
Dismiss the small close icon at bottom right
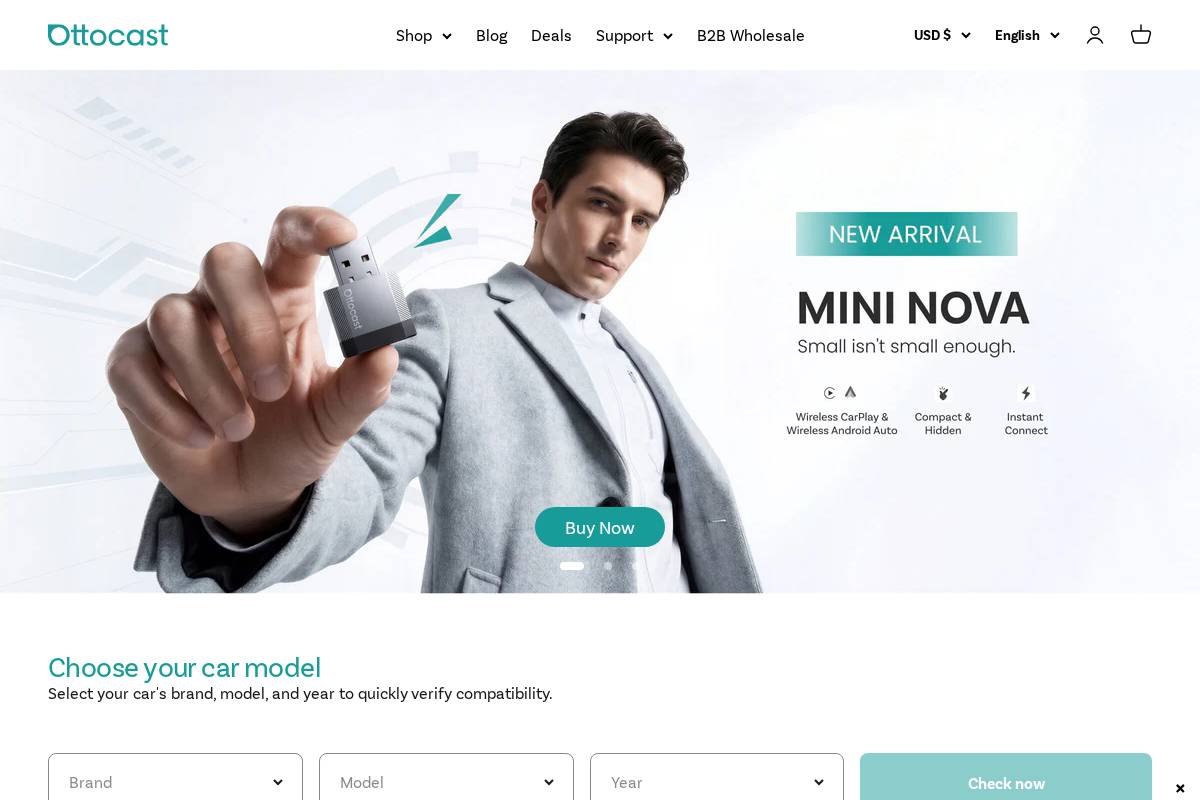tap(1180, 788)
